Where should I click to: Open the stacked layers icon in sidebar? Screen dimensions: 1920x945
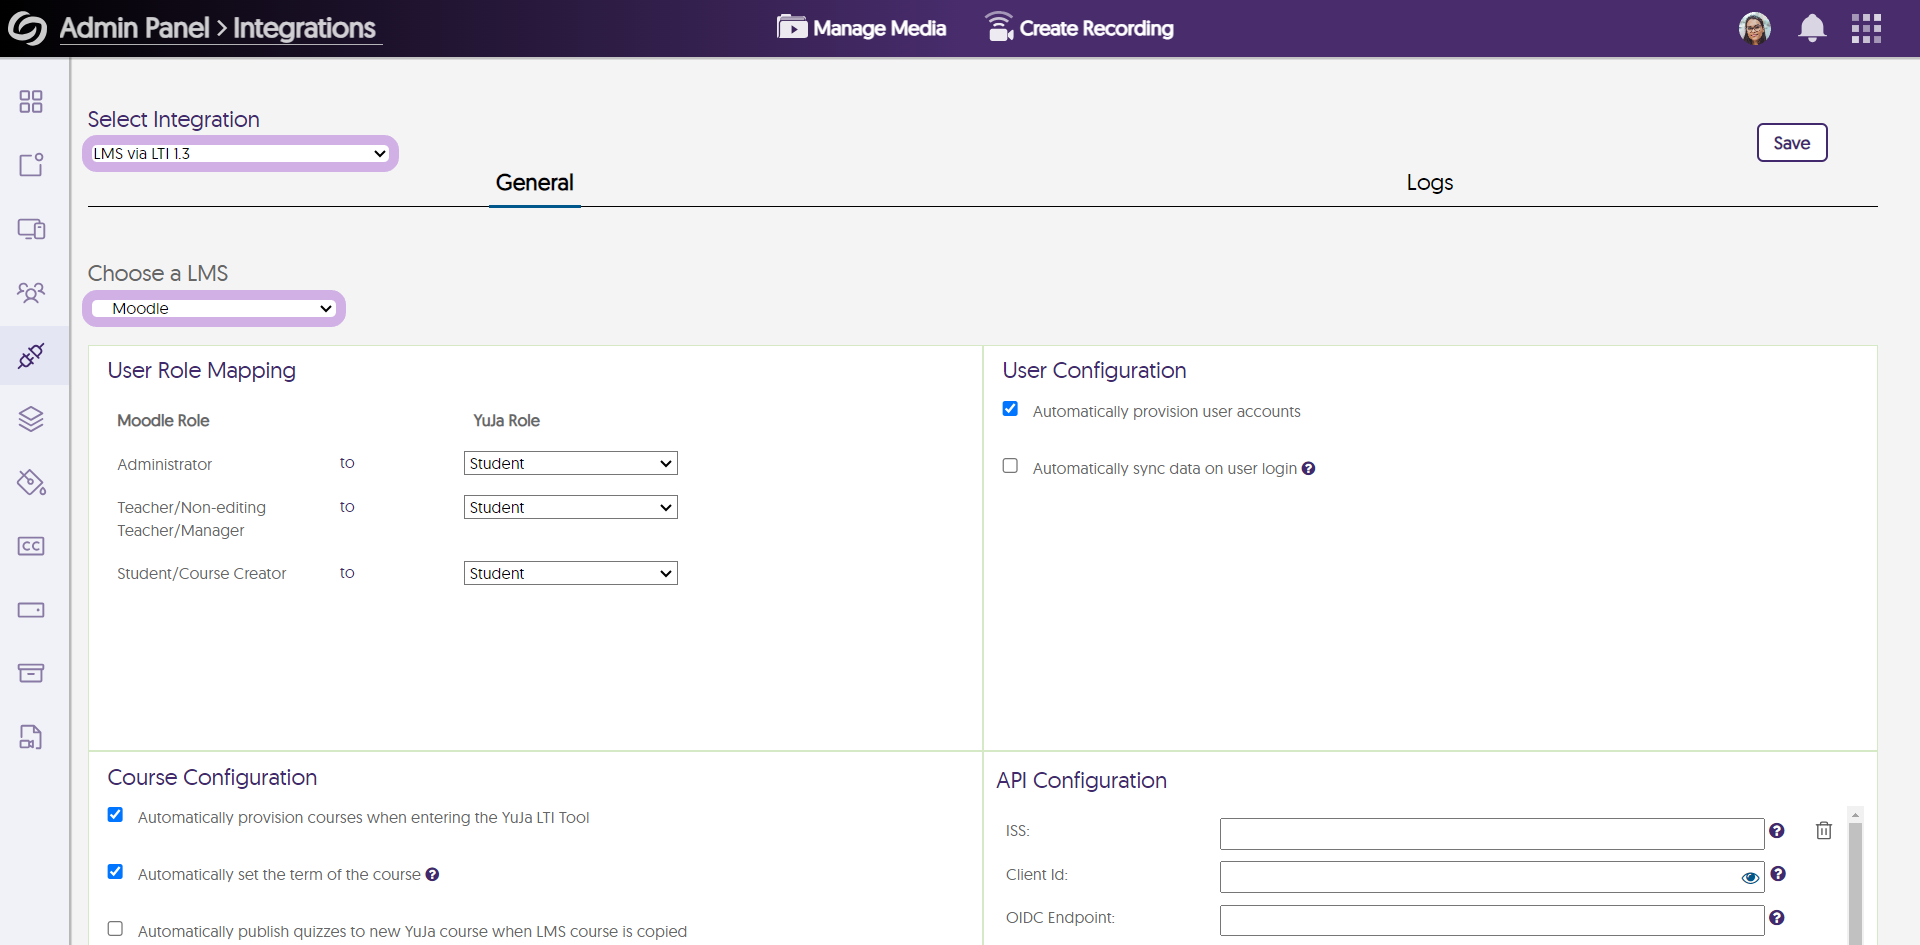(x=31, y=419)
